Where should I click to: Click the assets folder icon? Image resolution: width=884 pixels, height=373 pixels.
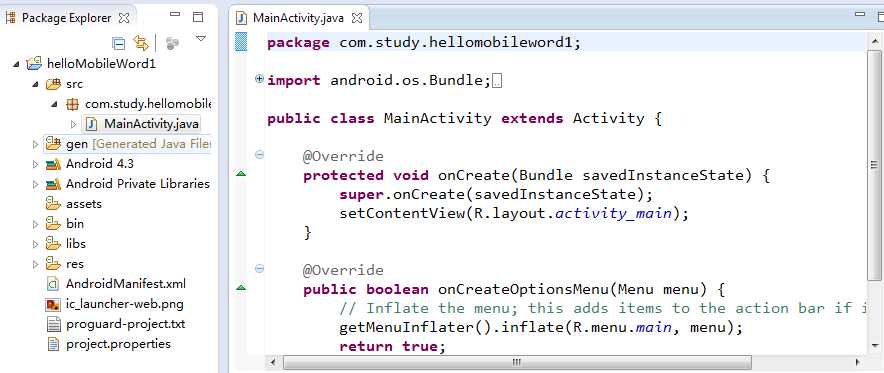[53, 203]
